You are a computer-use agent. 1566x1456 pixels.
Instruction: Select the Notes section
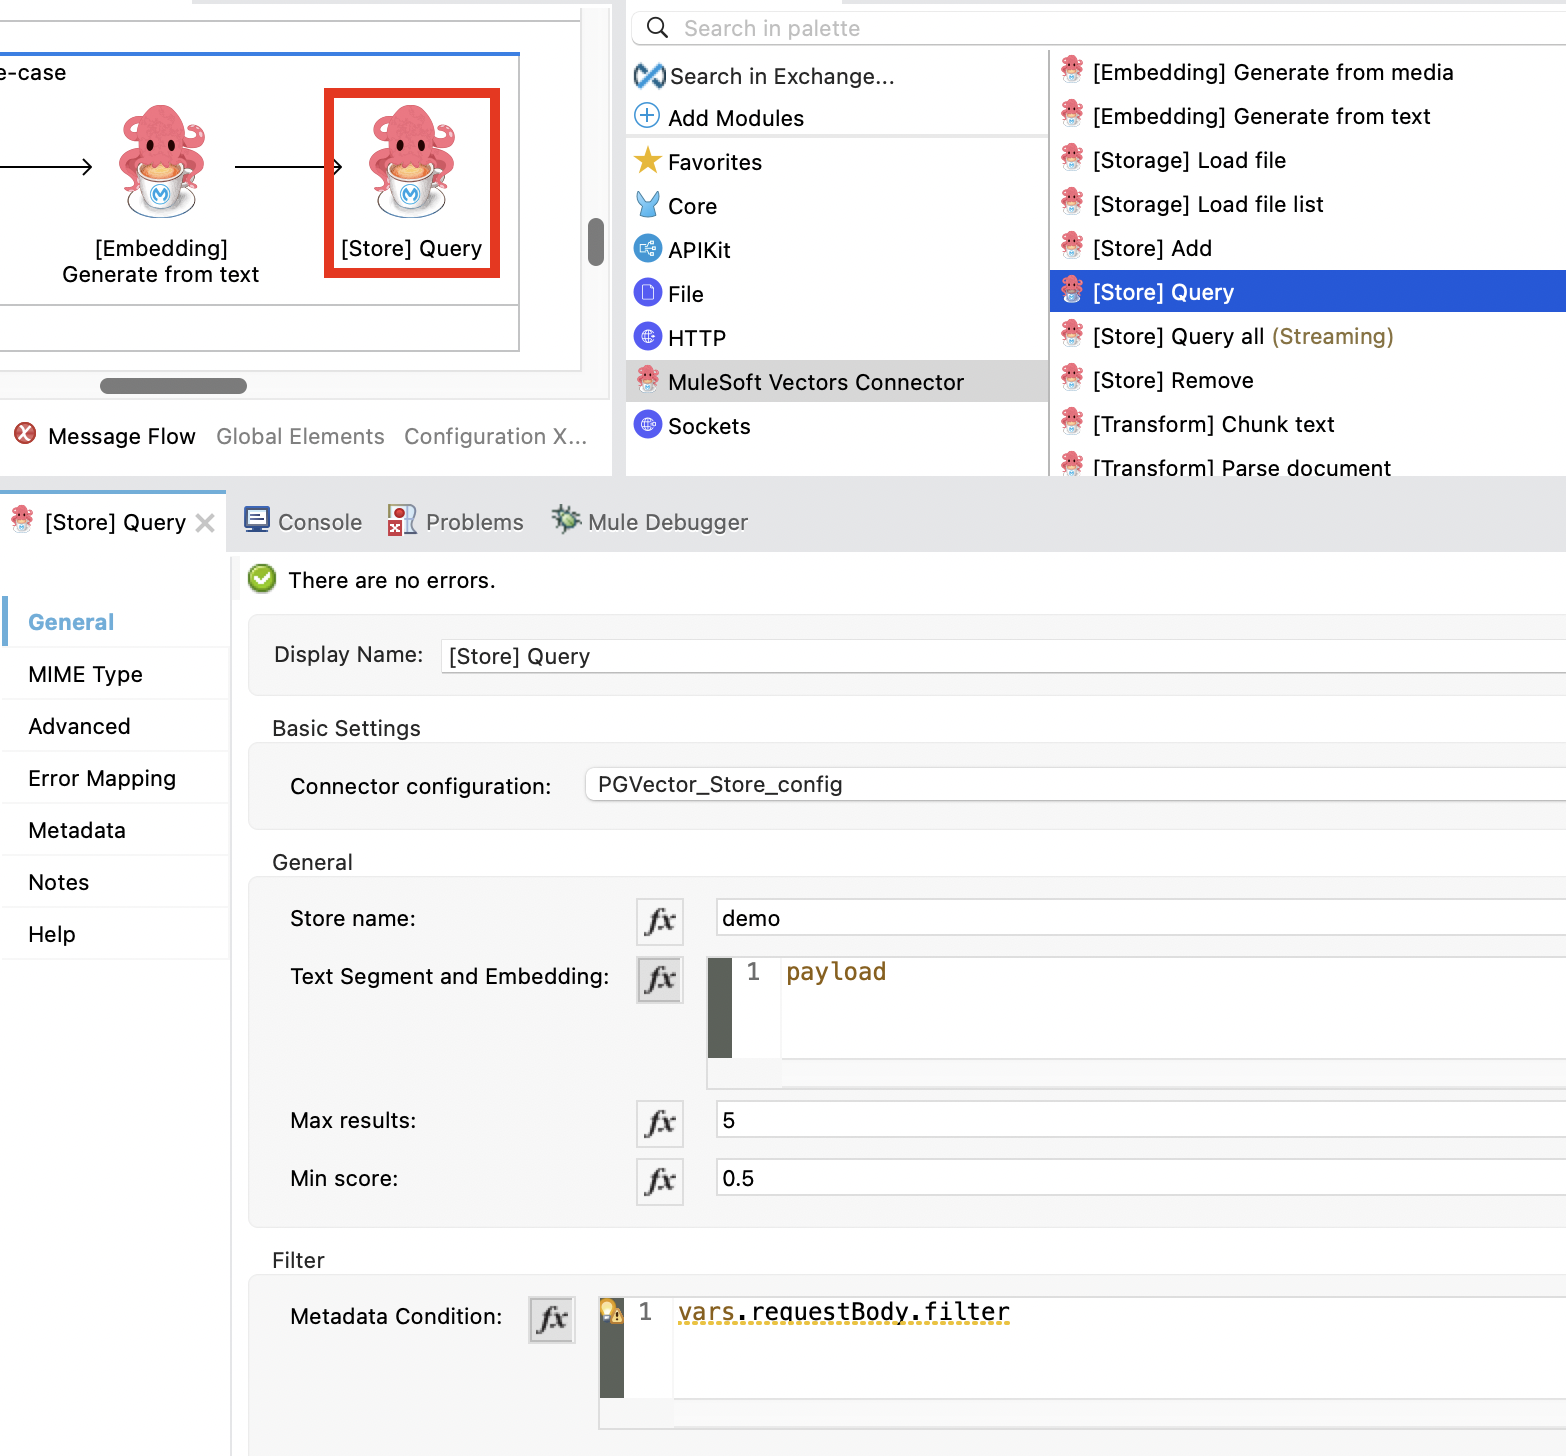pyautogui.click(x=115, y=882)
